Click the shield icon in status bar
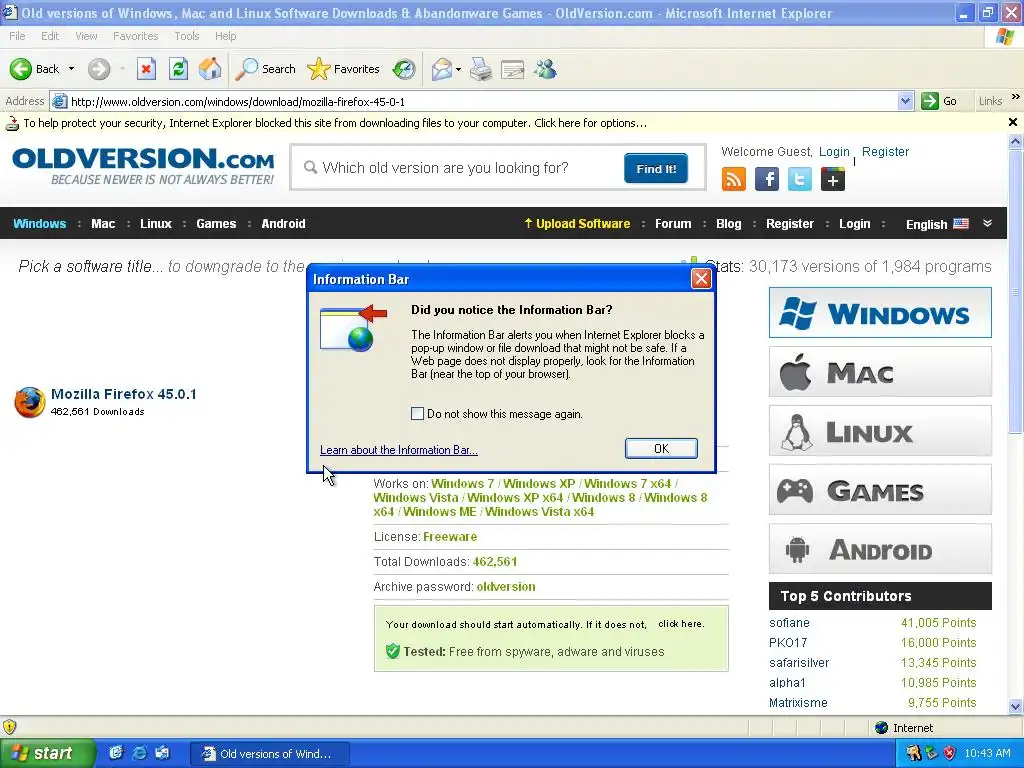The height and width of the screenshot is (768, 1024). point(10,727)
